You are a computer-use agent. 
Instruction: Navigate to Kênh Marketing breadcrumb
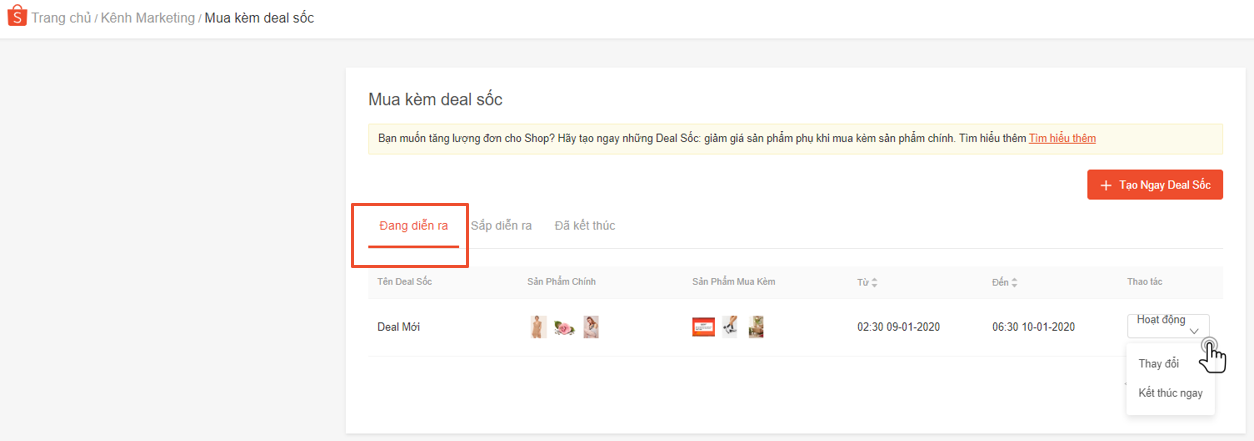147,18
